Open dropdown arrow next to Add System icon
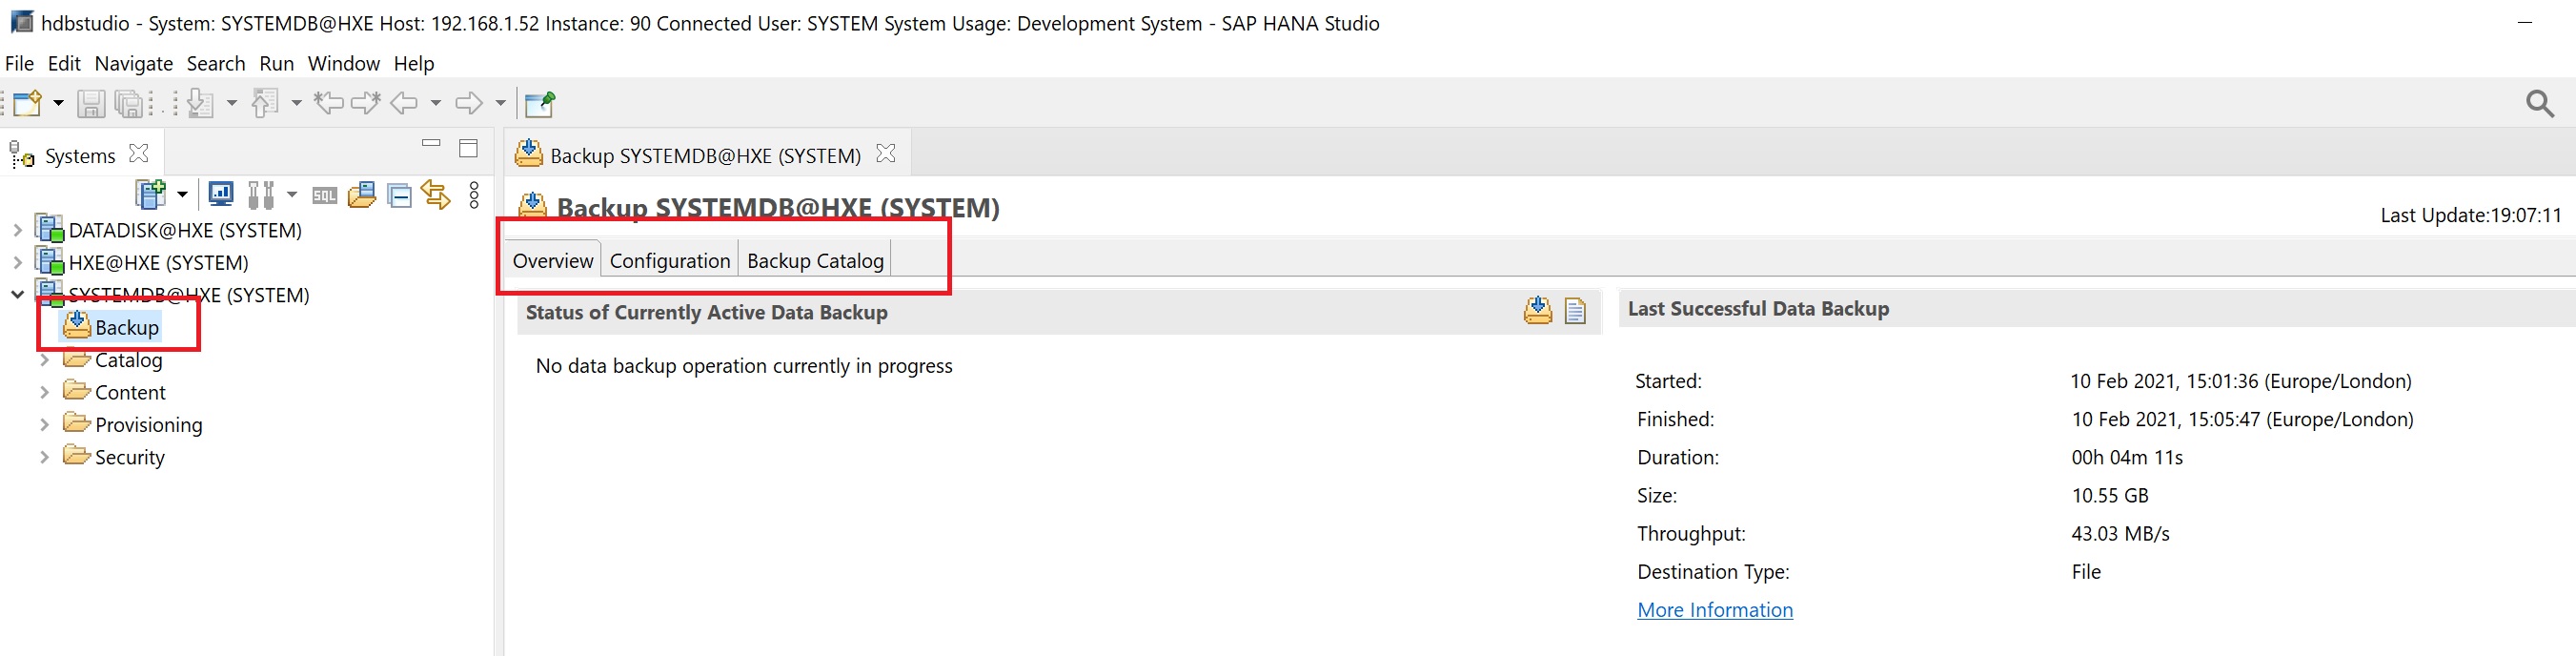This screenshot has height=656, width=2576. (x=182, y=194)
